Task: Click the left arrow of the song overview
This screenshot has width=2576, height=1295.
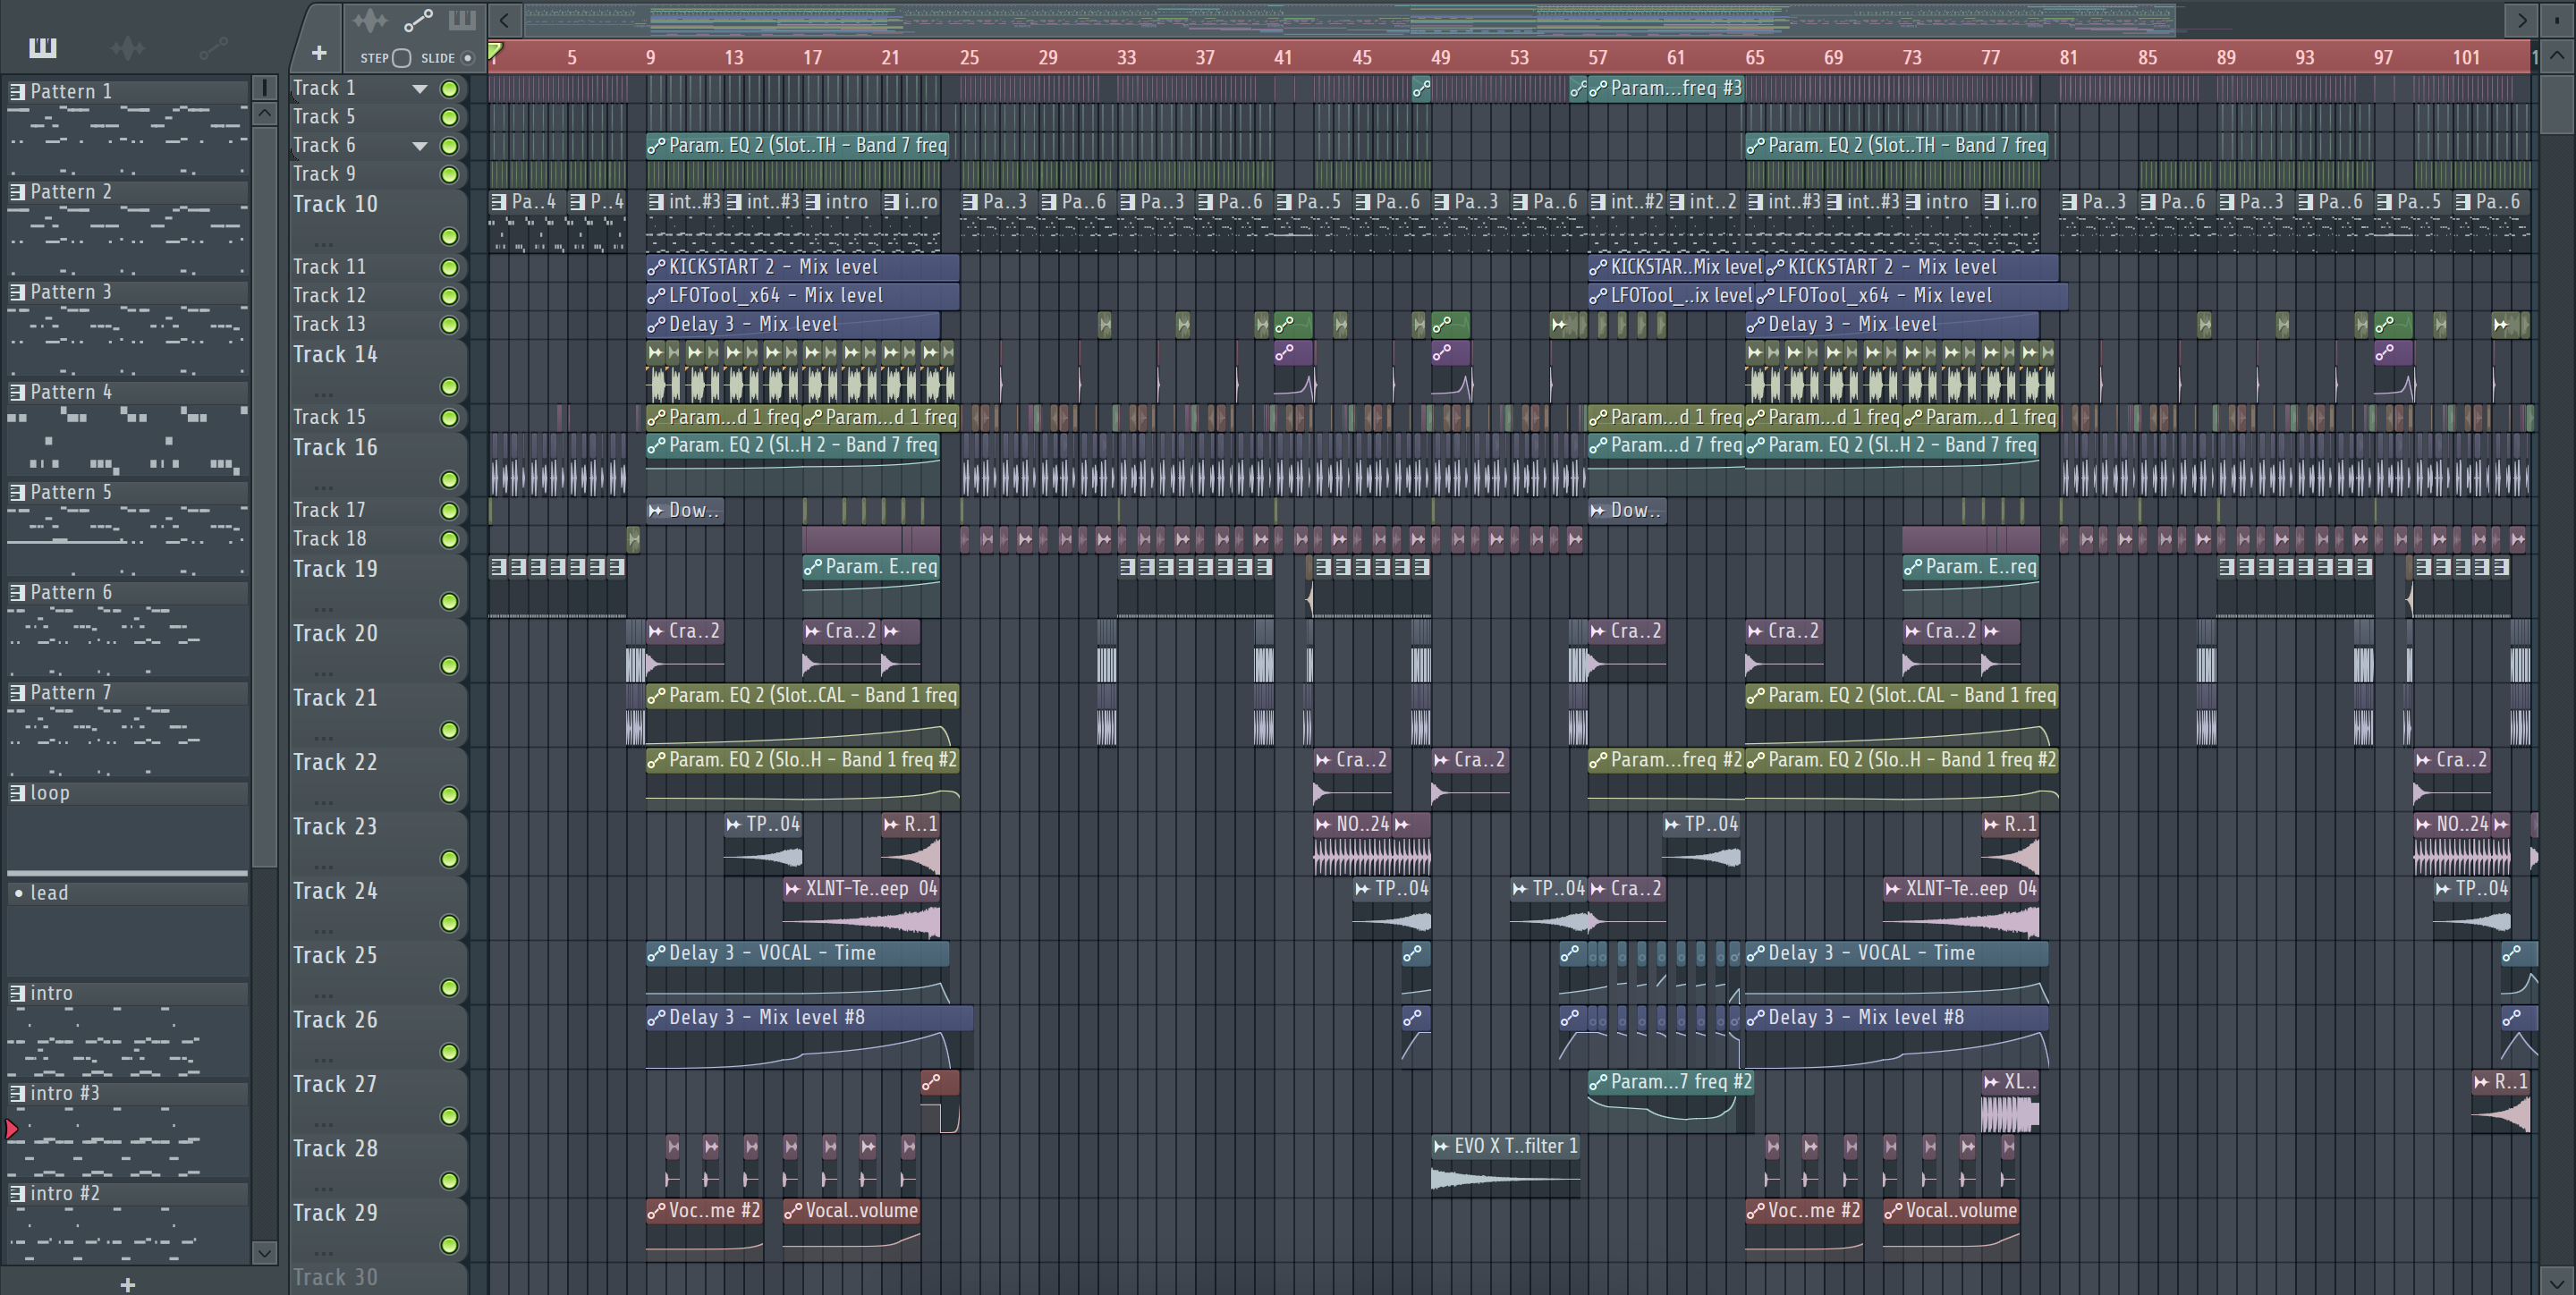Action: point(505,19)
